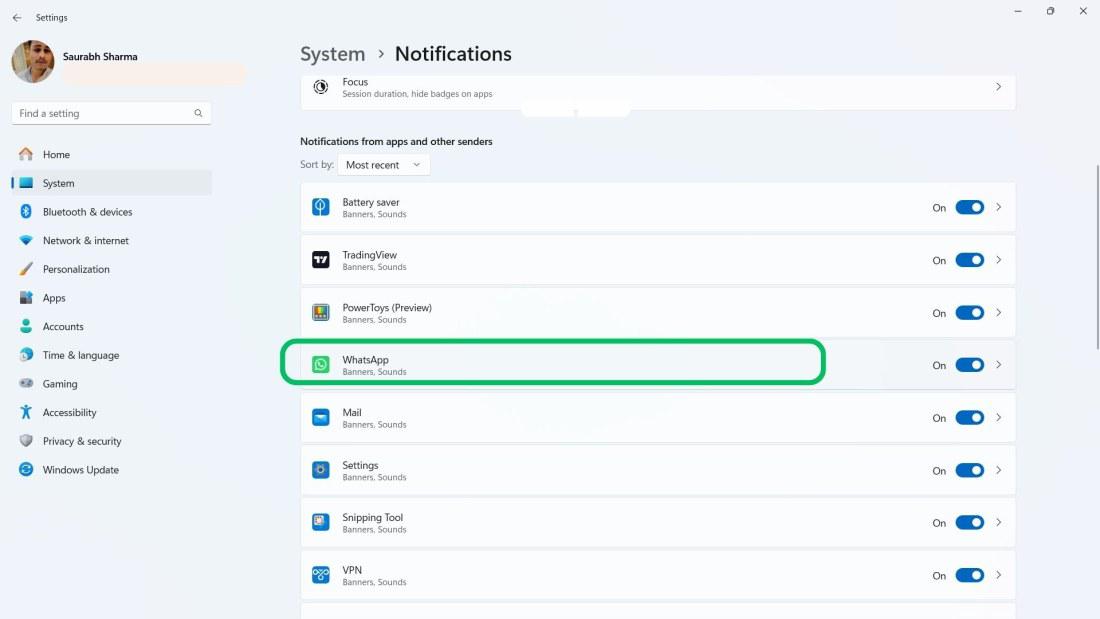
Task: Turn off WhatsApp notifications toggle
Action: point(969,365)
